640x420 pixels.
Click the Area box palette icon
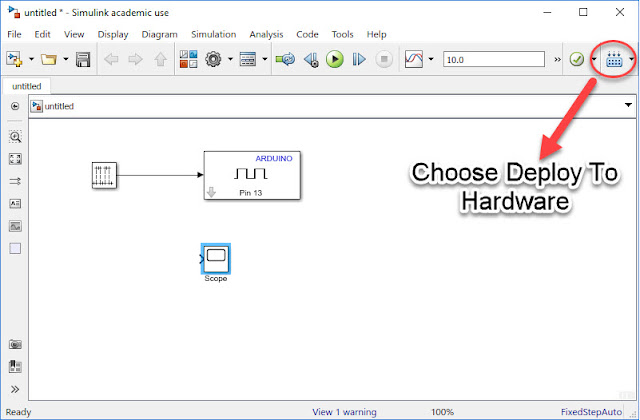15,248
